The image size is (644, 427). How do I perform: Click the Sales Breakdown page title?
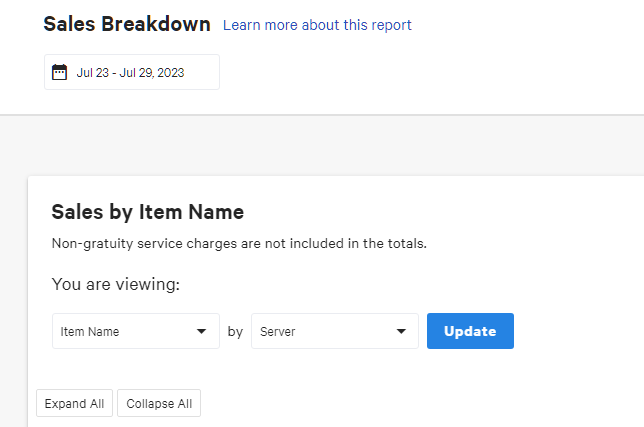(127, 24)
